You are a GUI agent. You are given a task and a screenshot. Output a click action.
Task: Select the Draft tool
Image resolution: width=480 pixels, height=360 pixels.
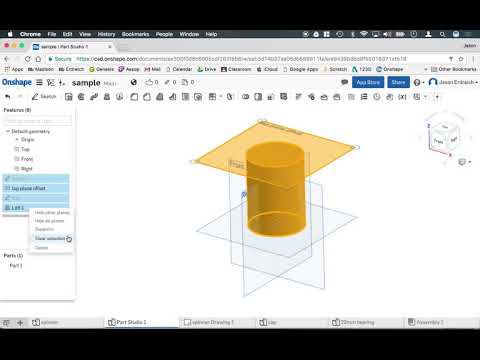point(160,97)
